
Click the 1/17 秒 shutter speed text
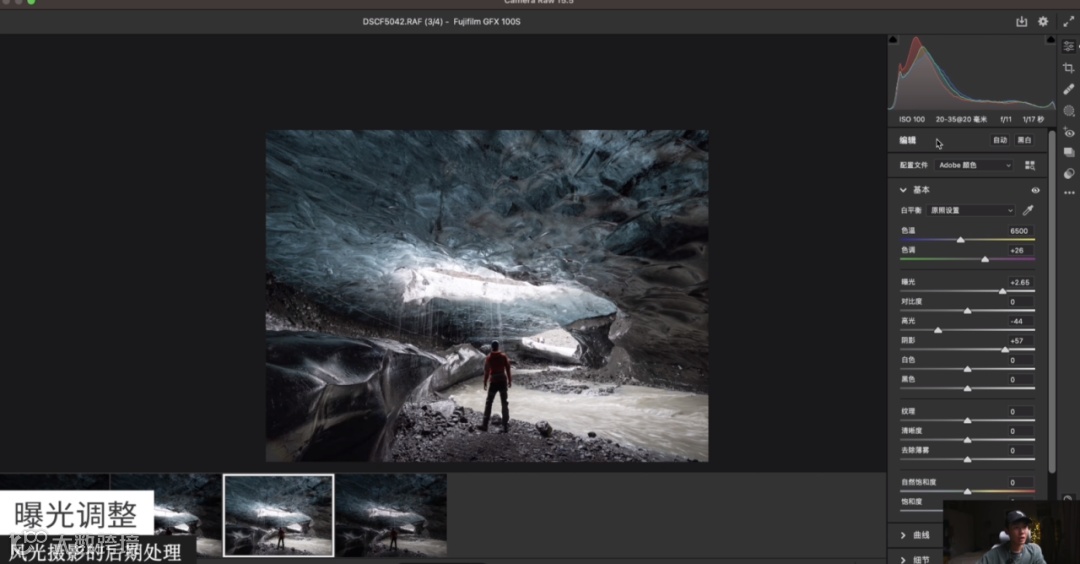pyautogui.click(x=1033, y=119)
